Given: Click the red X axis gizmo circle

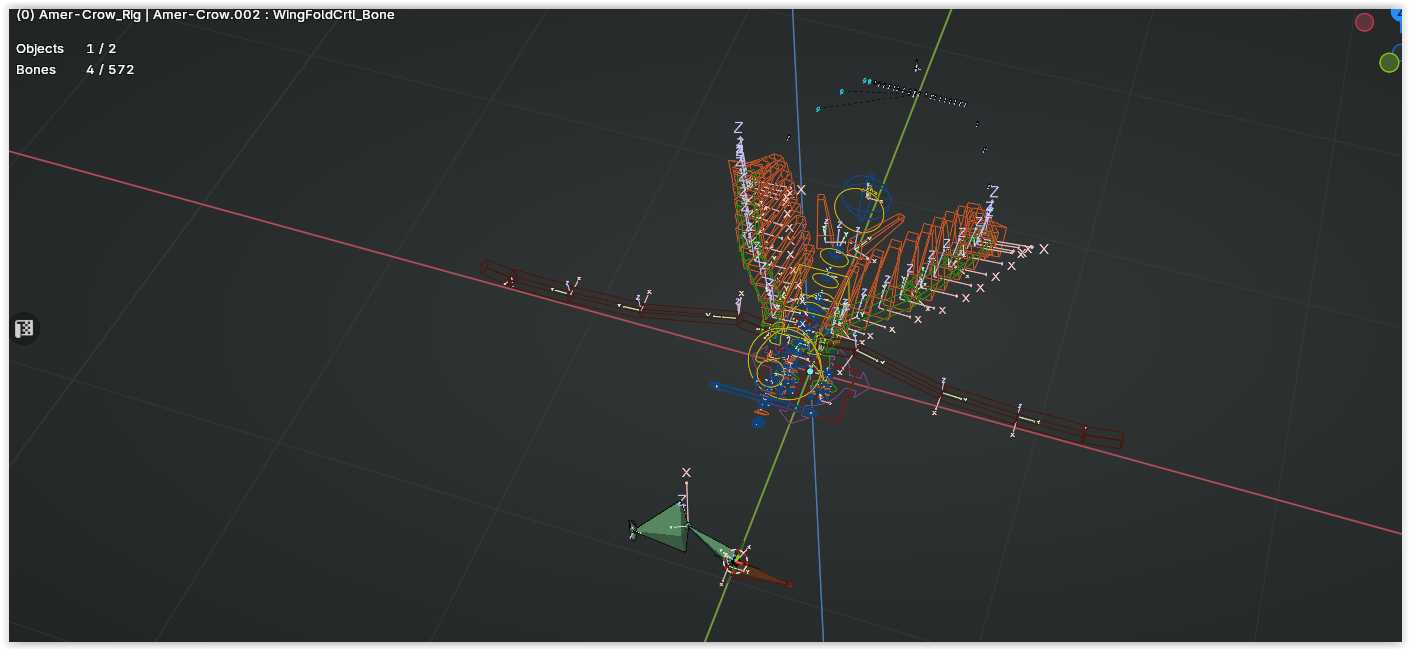Looking at the screenshot, I should click(1364, 22).
